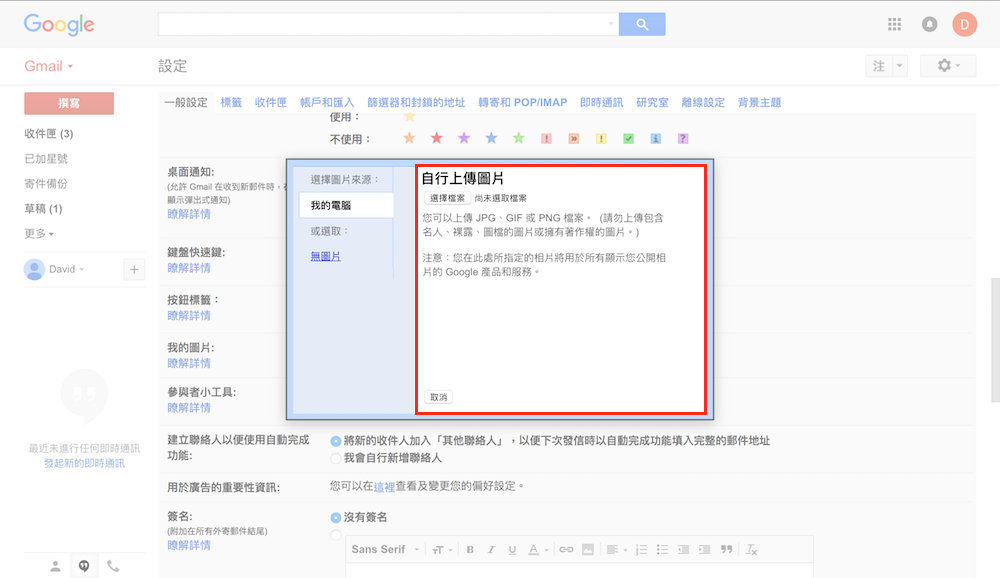1000x578 pixels.
Task: Click 選擇檔案 to choose a file
Action: click(x=446, y=198)
